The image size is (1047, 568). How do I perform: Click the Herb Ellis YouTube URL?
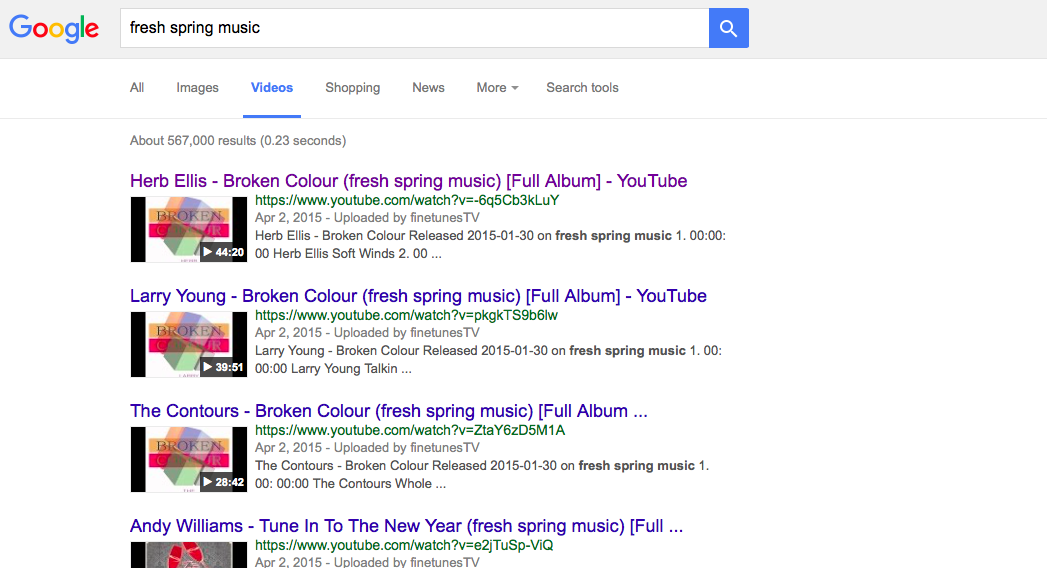pyautogui.click(x=406, y=200)
